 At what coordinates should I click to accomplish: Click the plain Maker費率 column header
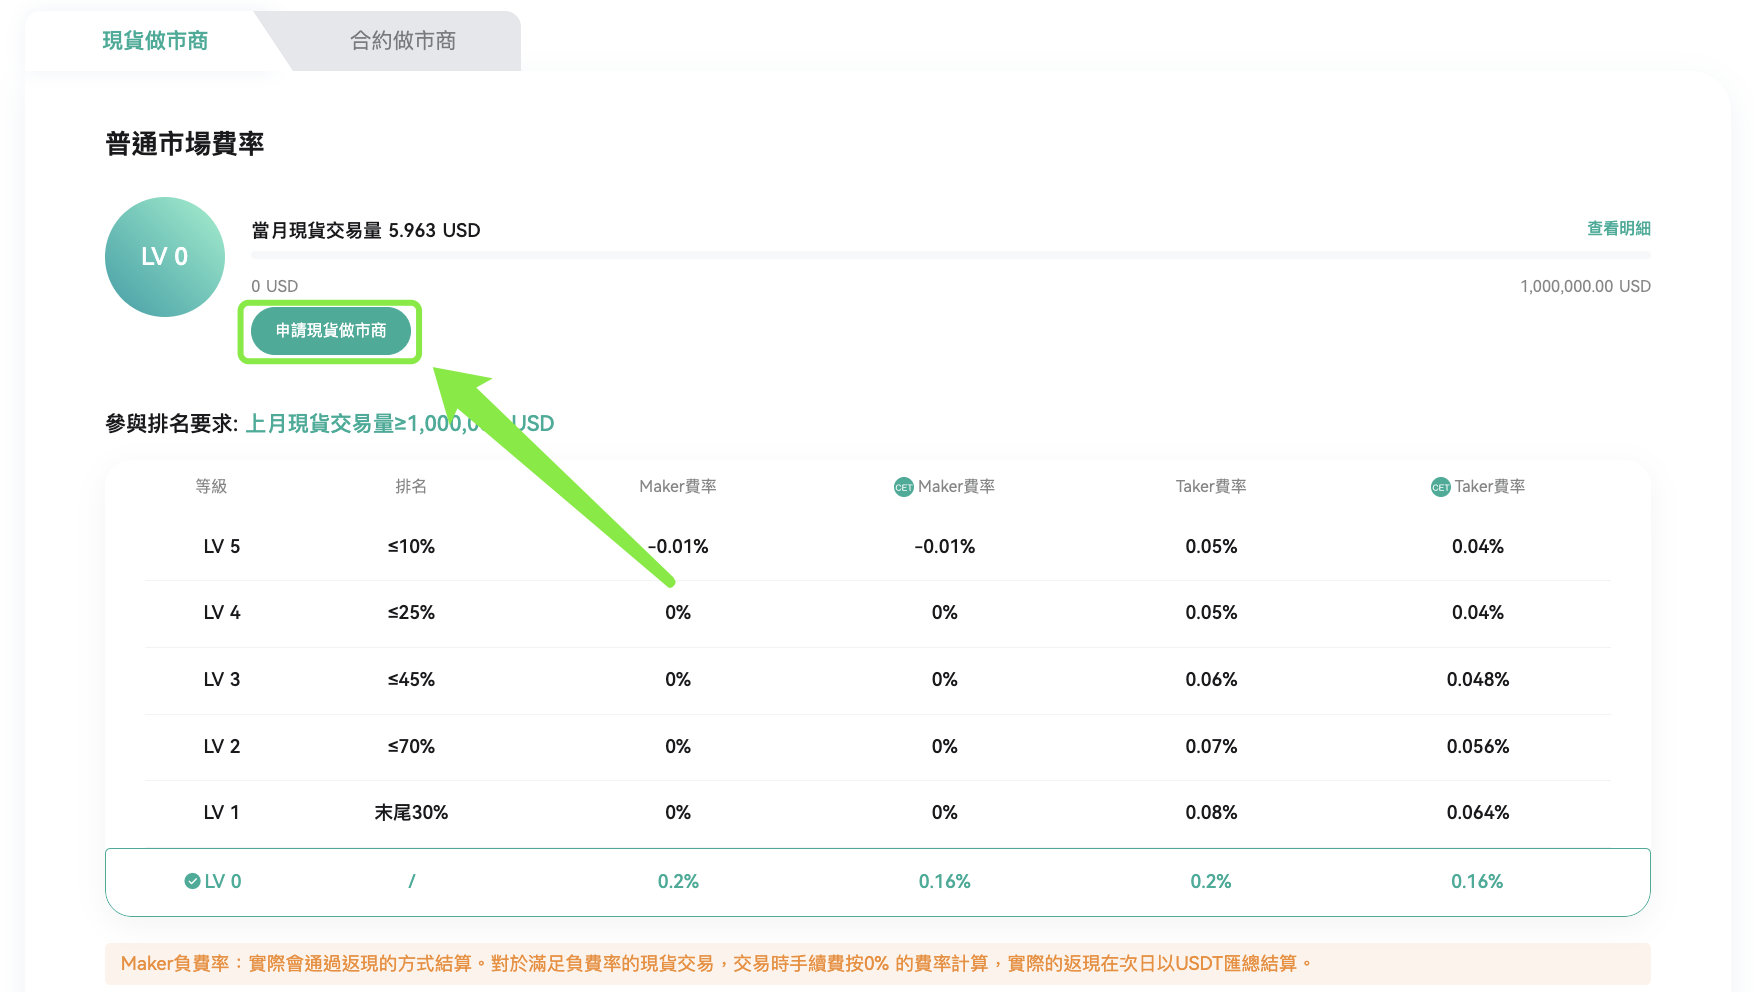coord(678,487)
